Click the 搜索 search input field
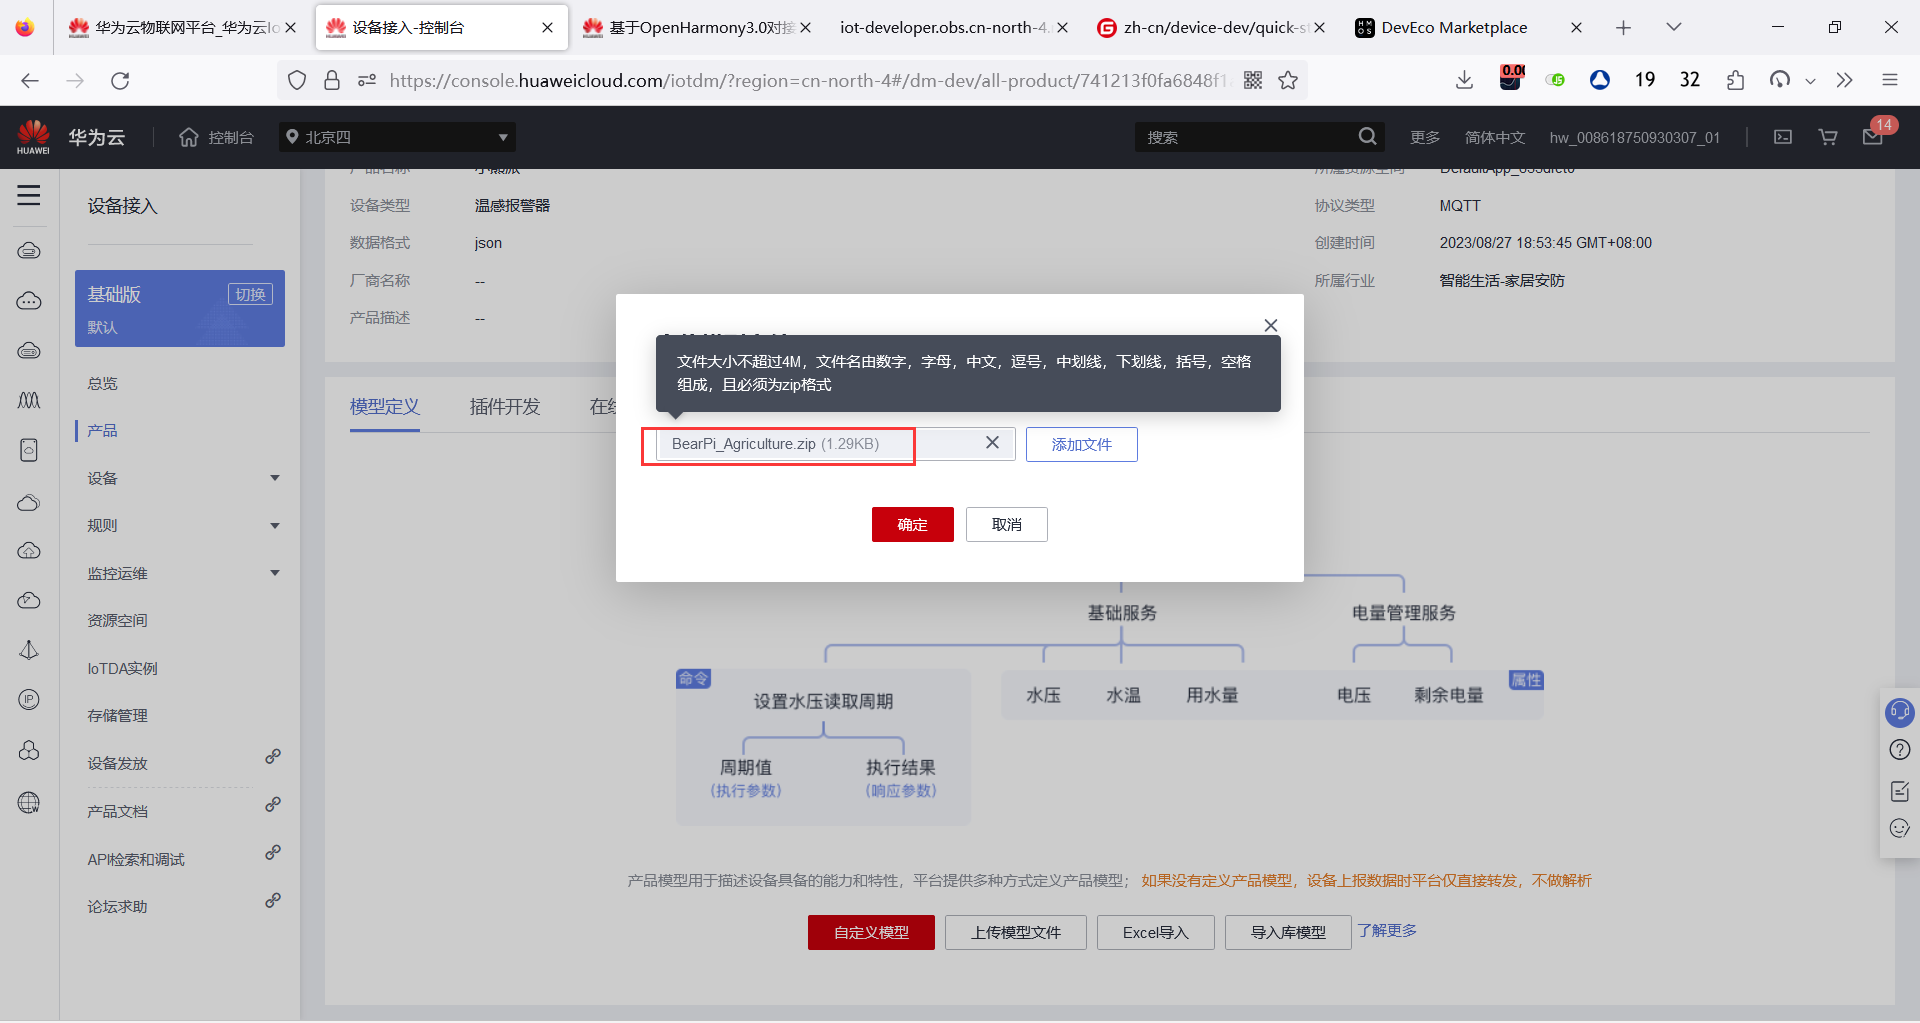 pyautogui.click(x=1240, y=136)
